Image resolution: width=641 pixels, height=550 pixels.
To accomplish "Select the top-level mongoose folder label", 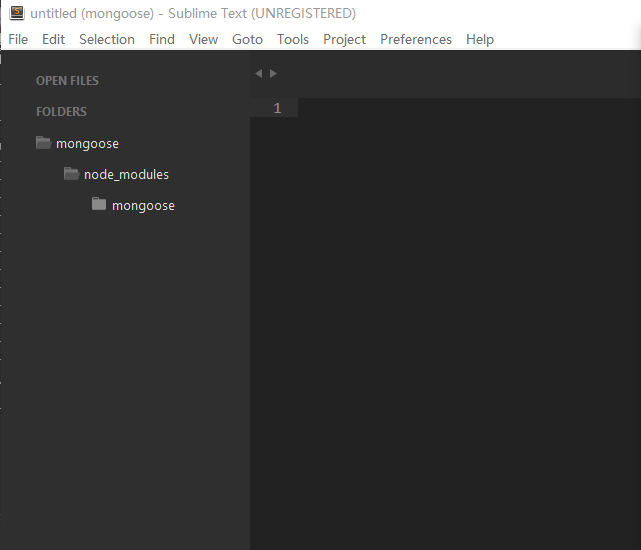I will click(x=87, y=144).
